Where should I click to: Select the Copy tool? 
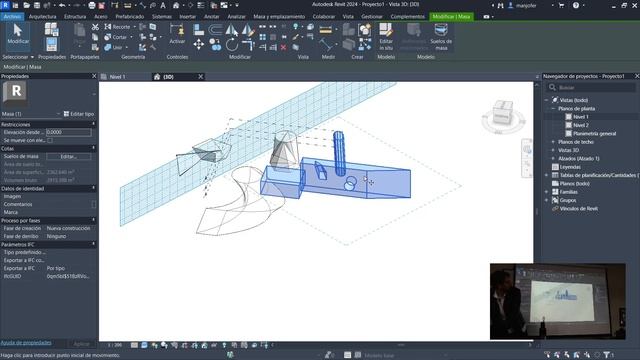click(215, 44)
